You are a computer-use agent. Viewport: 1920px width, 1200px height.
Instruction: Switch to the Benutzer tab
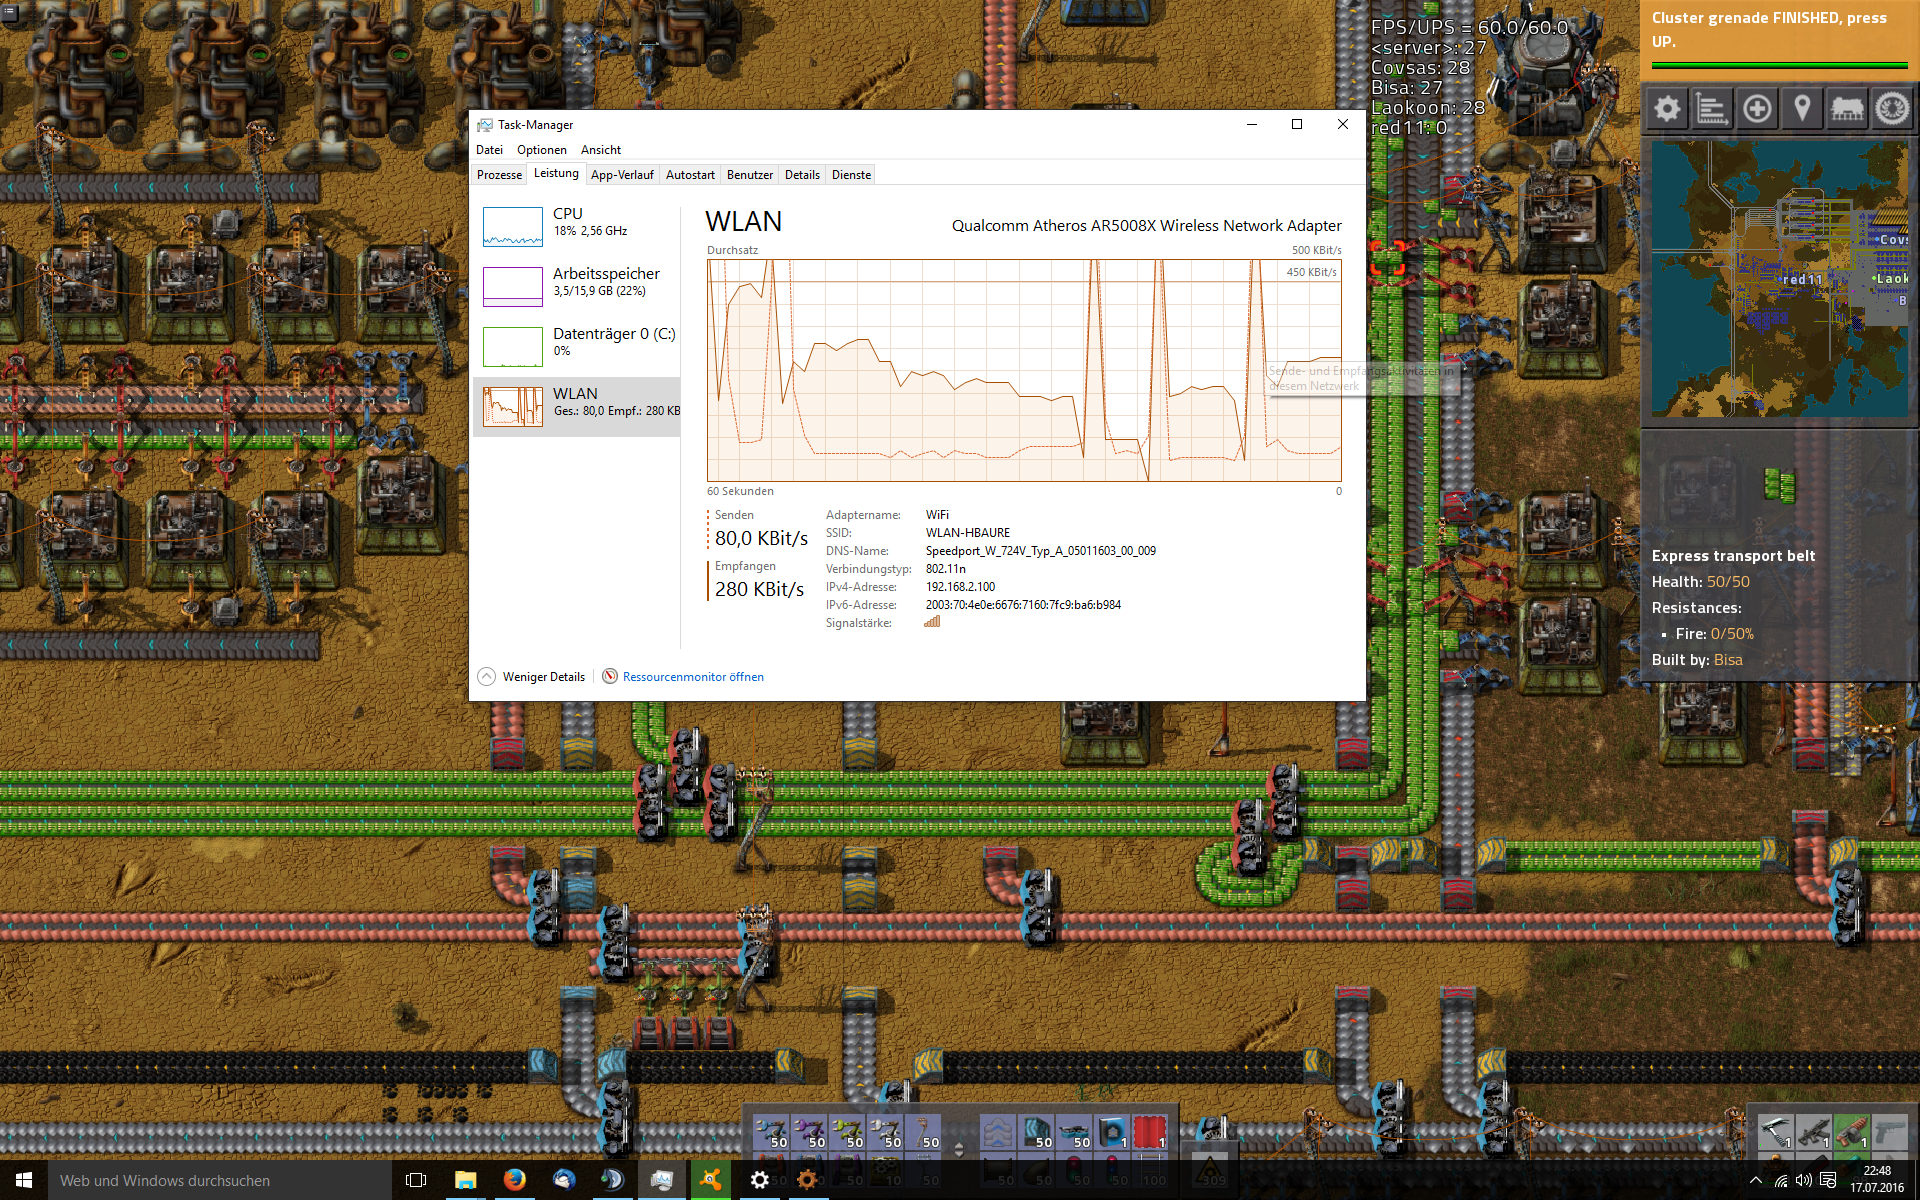750,175
